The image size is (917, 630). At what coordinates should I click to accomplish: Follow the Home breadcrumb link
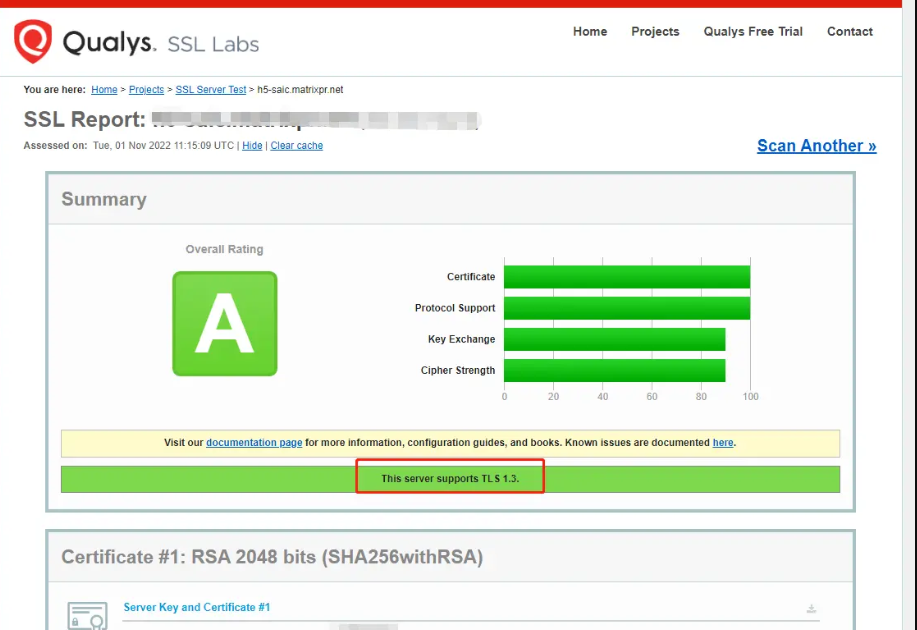click(104, 89)
